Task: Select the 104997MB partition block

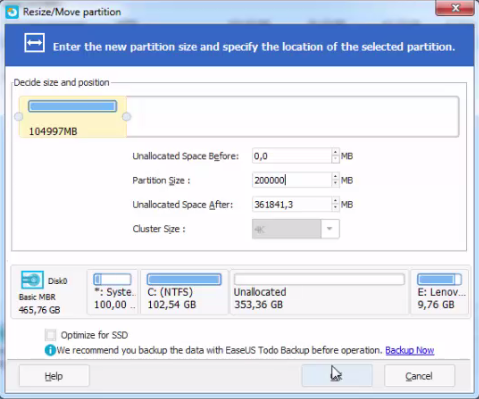Action: click(x=73, y=117)
